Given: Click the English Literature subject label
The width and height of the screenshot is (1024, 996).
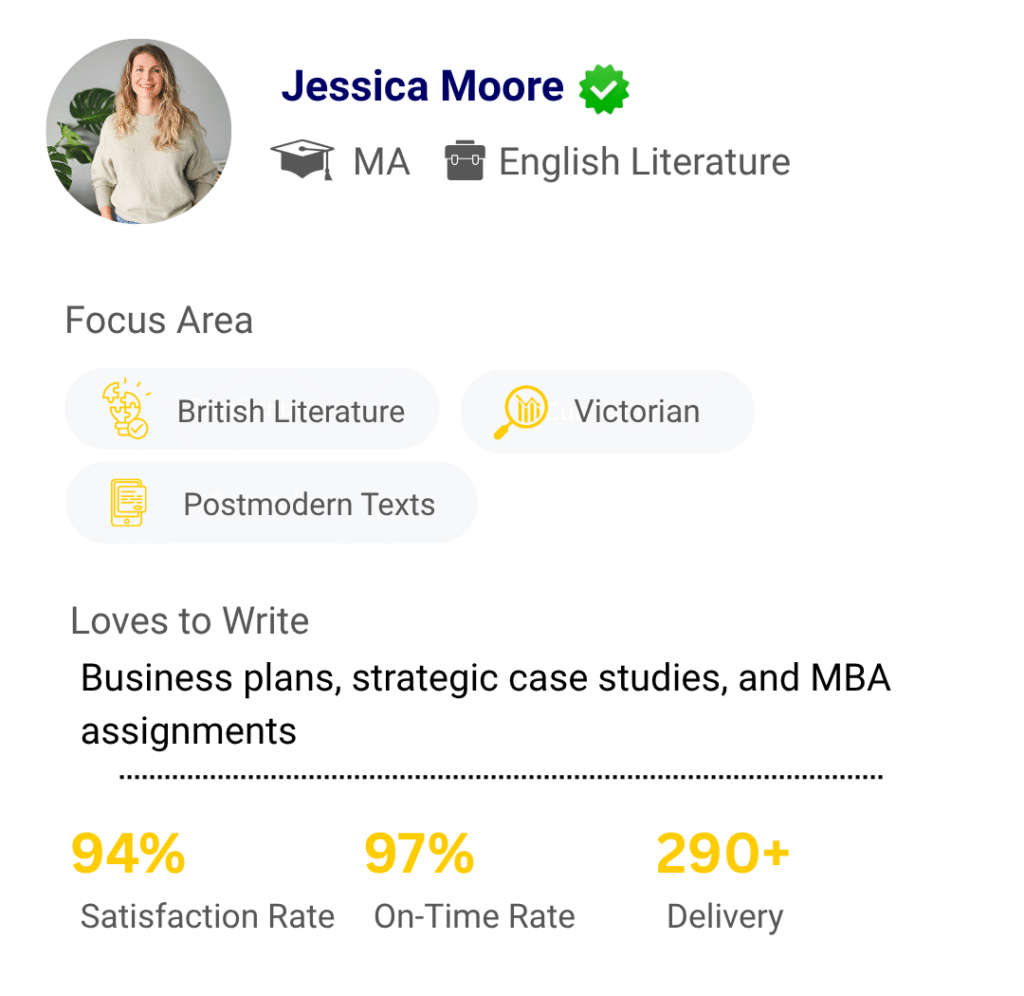Looking at the screenshot, I should [644, 162].
